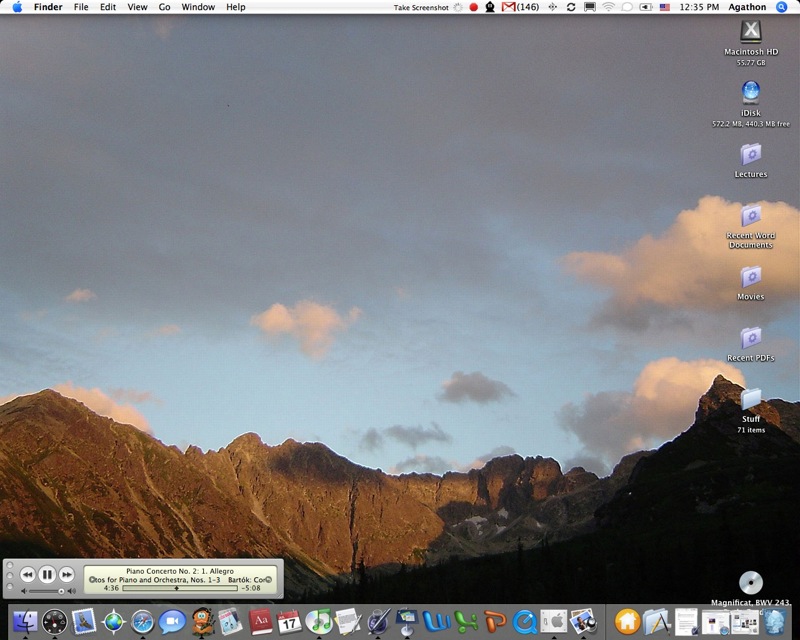Click the Trash icon in the Dock

(x=775, y=621)
